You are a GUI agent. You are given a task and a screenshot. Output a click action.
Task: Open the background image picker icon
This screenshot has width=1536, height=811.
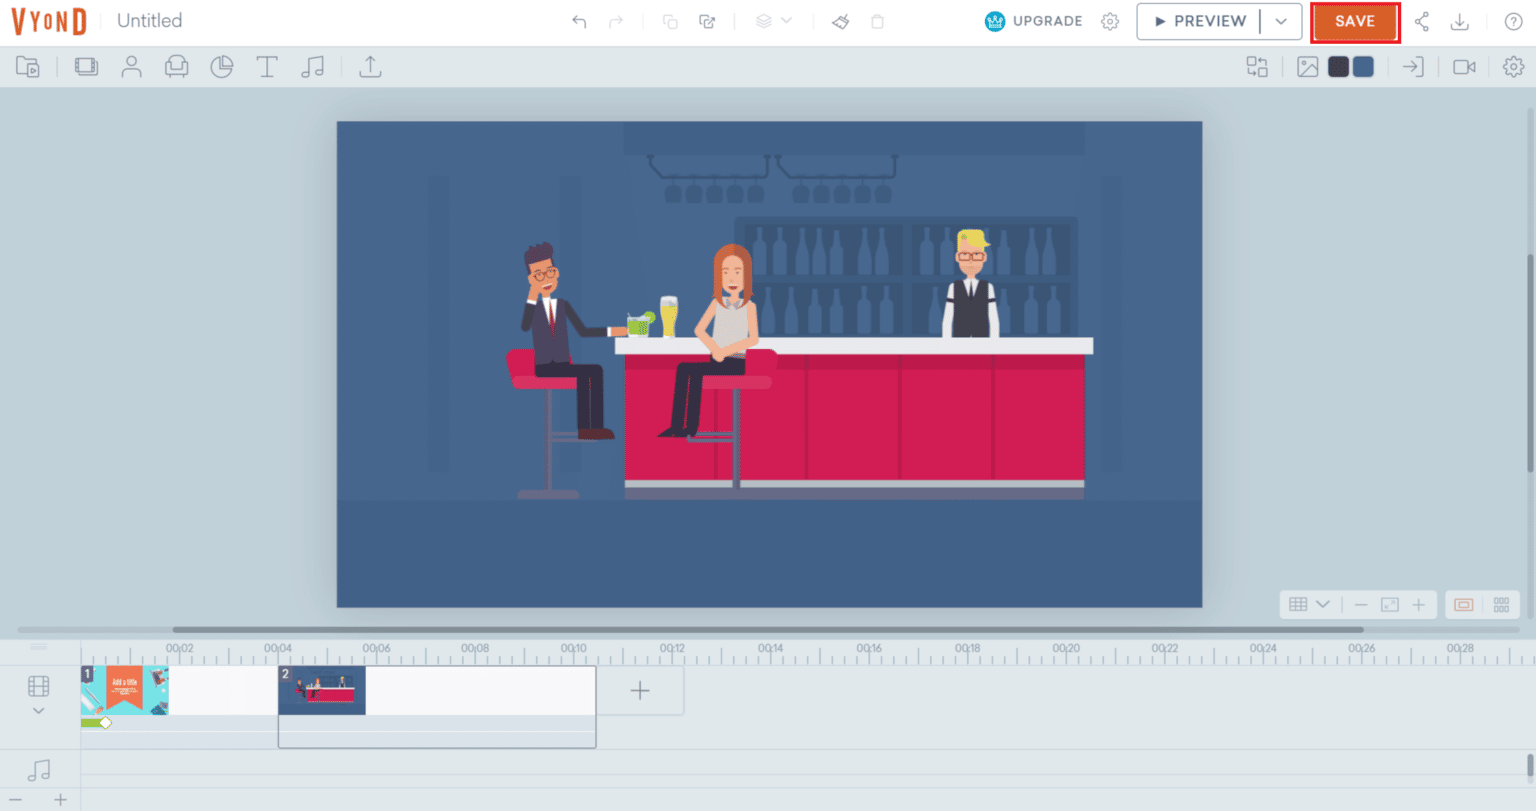1307,66
